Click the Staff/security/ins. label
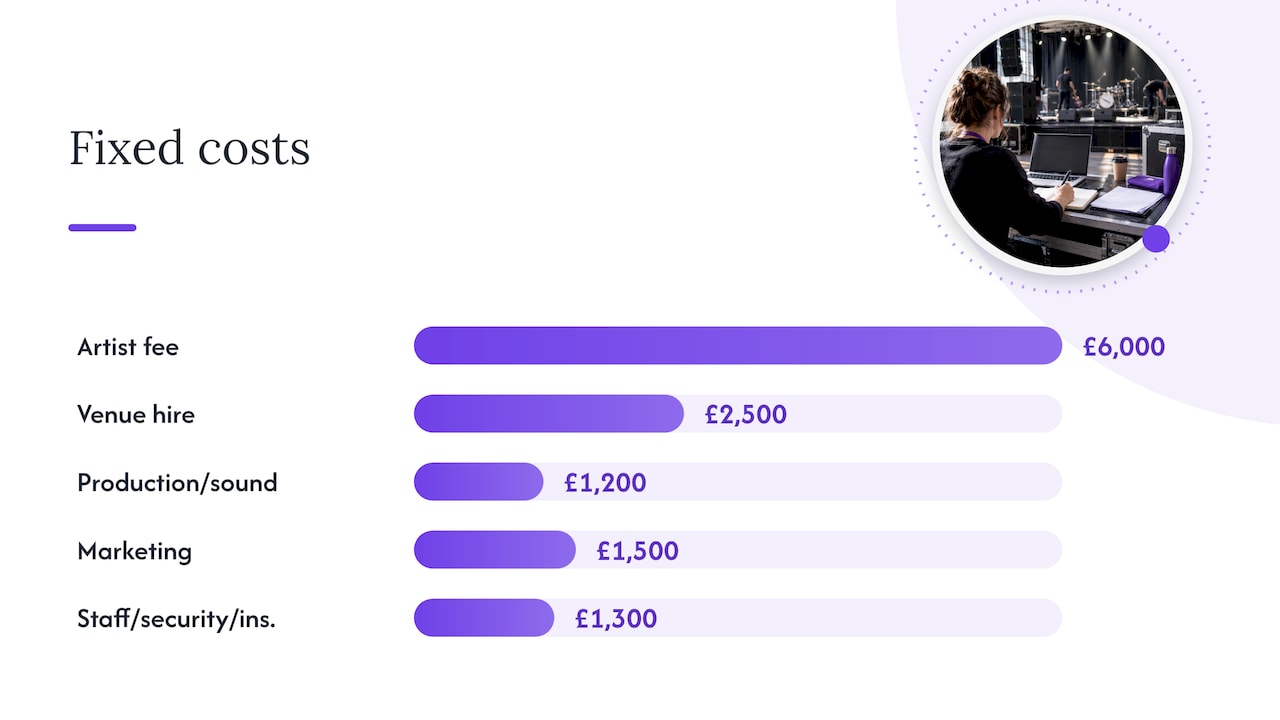Screen dimensions: 1280x720 click(176, 619)
